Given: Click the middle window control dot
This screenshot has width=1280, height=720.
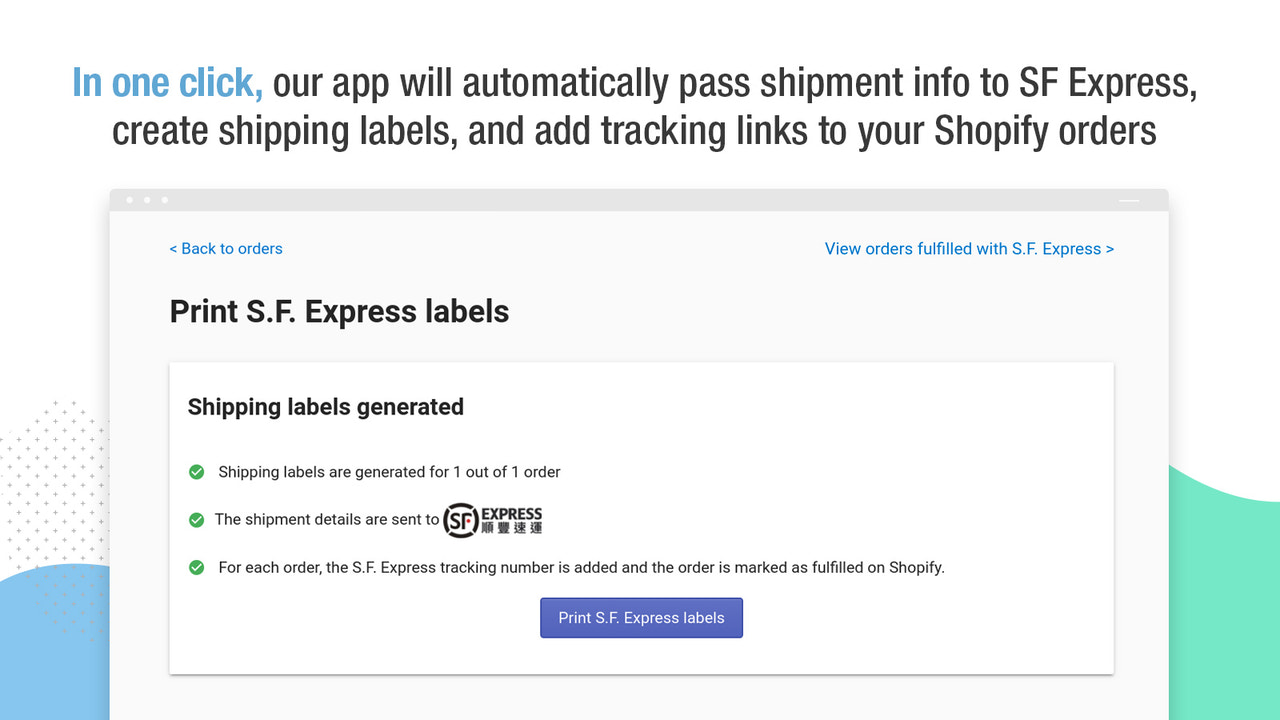Looking at the screenshot, I should point(147,199).
